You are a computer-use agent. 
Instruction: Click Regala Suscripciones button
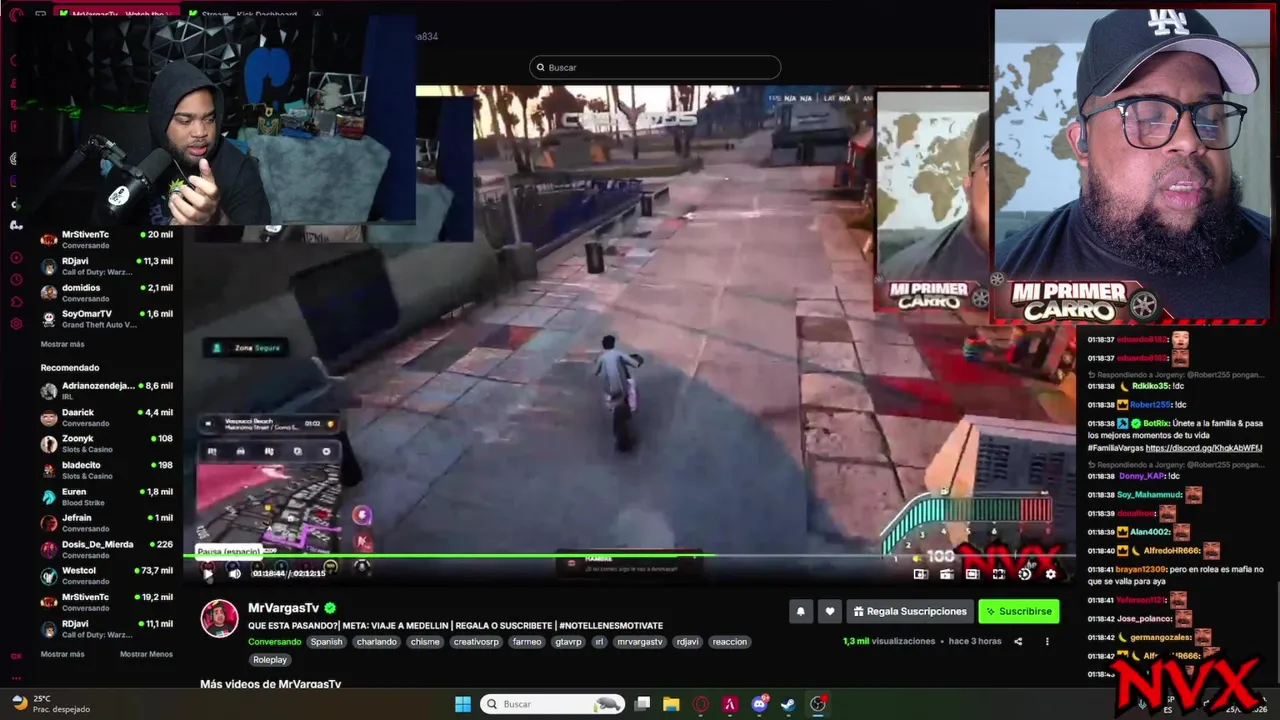coord(910,611)
